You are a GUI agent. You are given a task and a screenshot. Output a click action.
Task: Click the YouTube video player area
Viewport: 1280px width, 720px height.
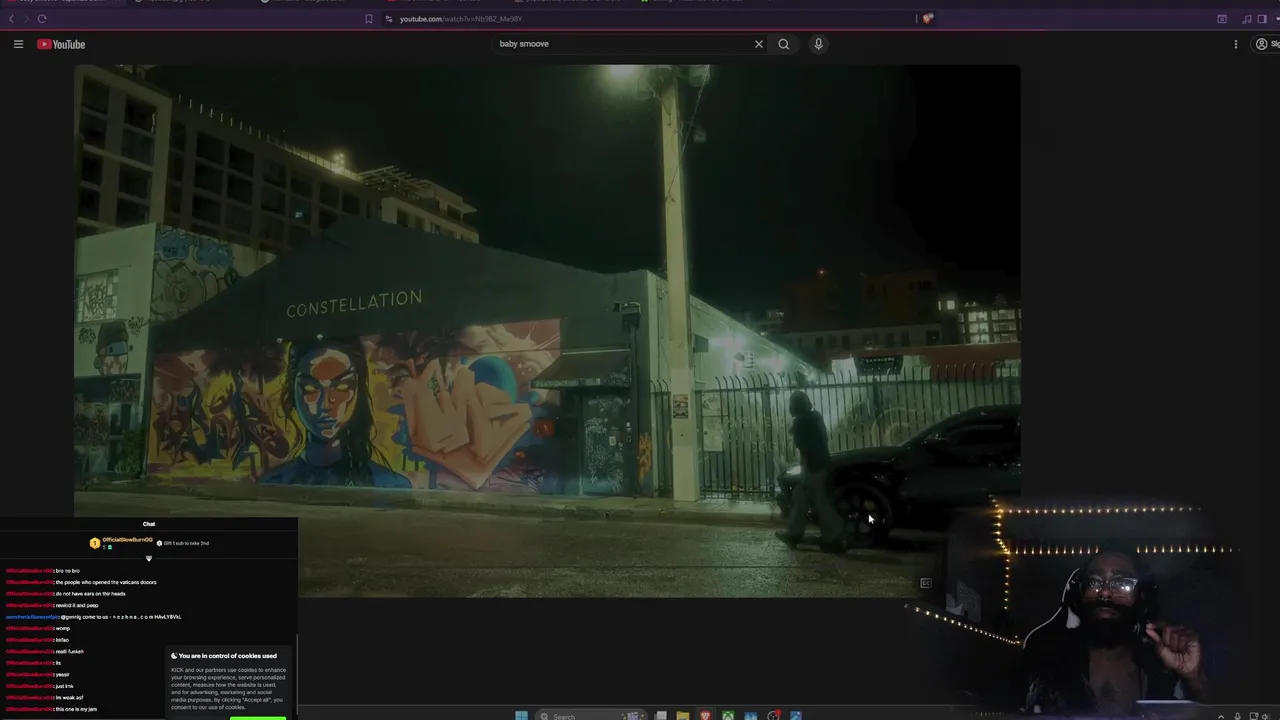pos(547,330)
